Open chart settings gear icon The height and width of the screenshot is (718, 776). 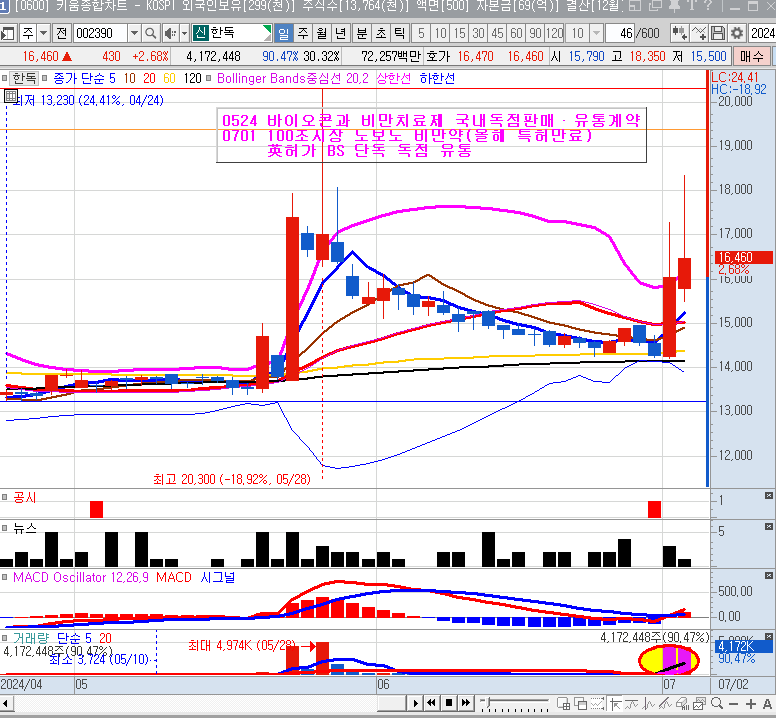737,33
